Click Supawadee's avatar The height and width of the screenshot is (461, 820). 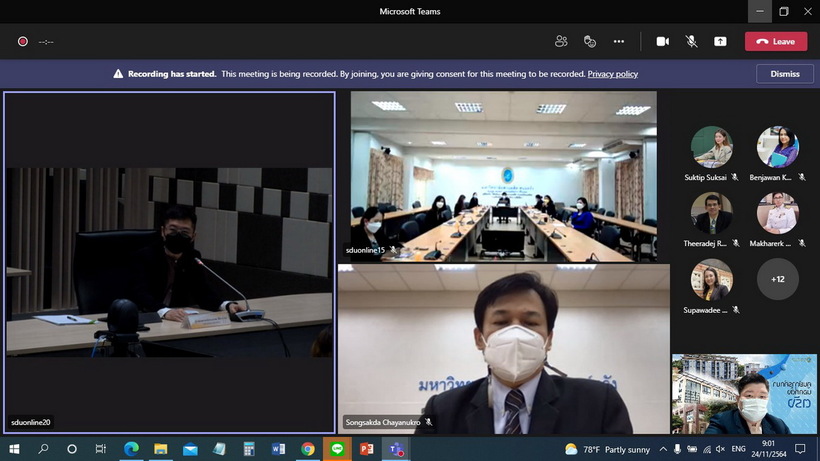[711, 279]
